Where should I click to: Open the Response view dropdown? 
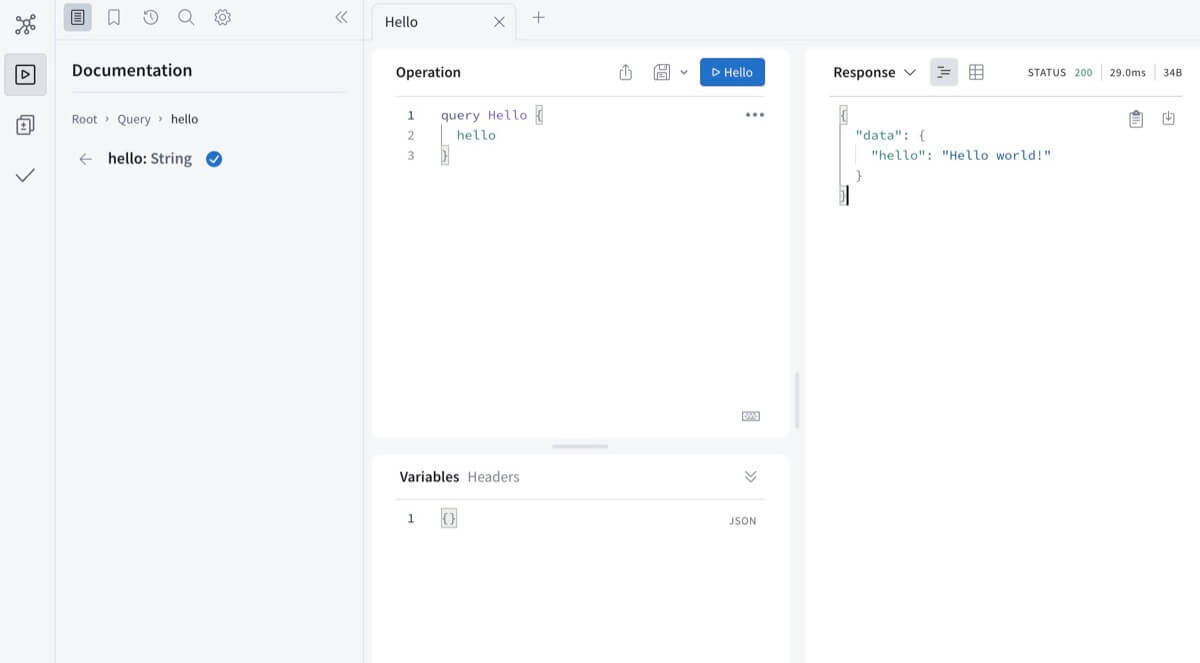910,72
